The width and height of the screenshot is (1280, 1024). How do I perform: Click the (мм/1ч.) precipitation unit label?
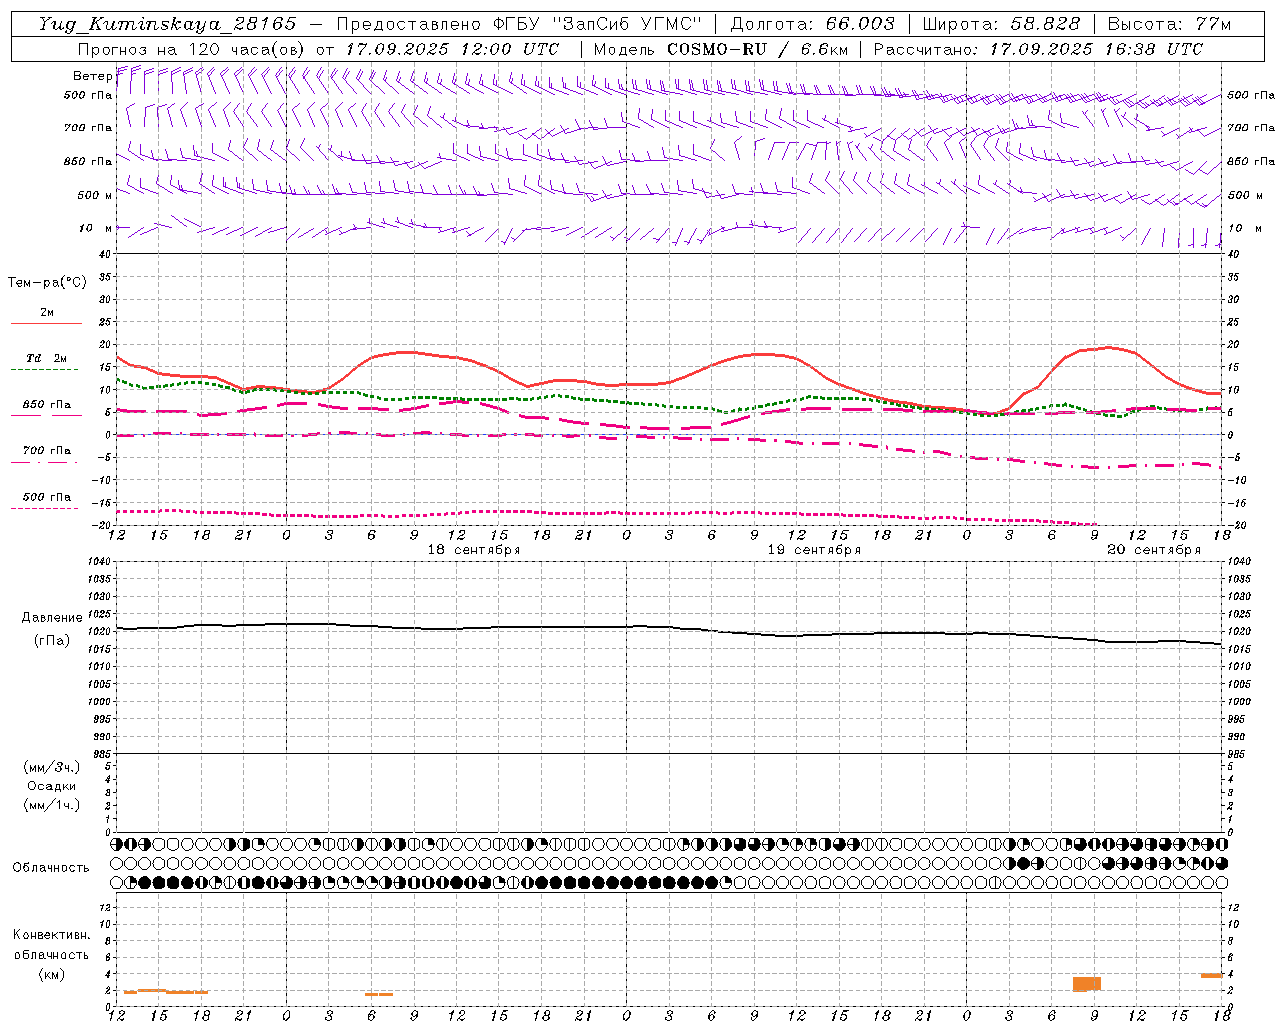pos(52,805)
